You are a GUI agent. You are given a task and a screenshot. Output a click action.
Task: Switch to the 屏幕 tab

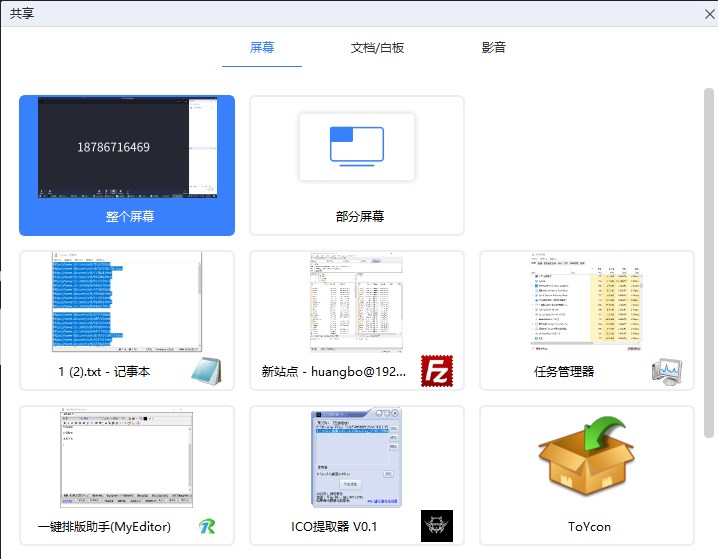click(262, 47)
